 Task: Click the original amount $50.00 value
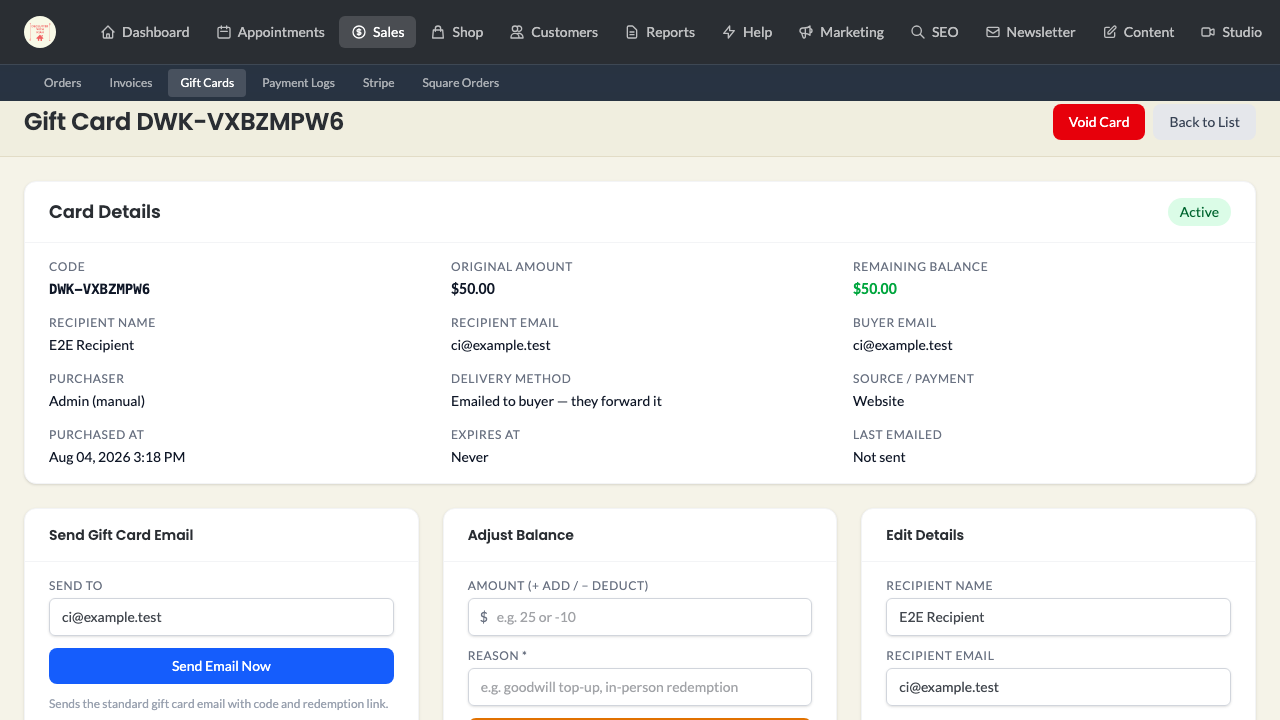tap(473, 289)
